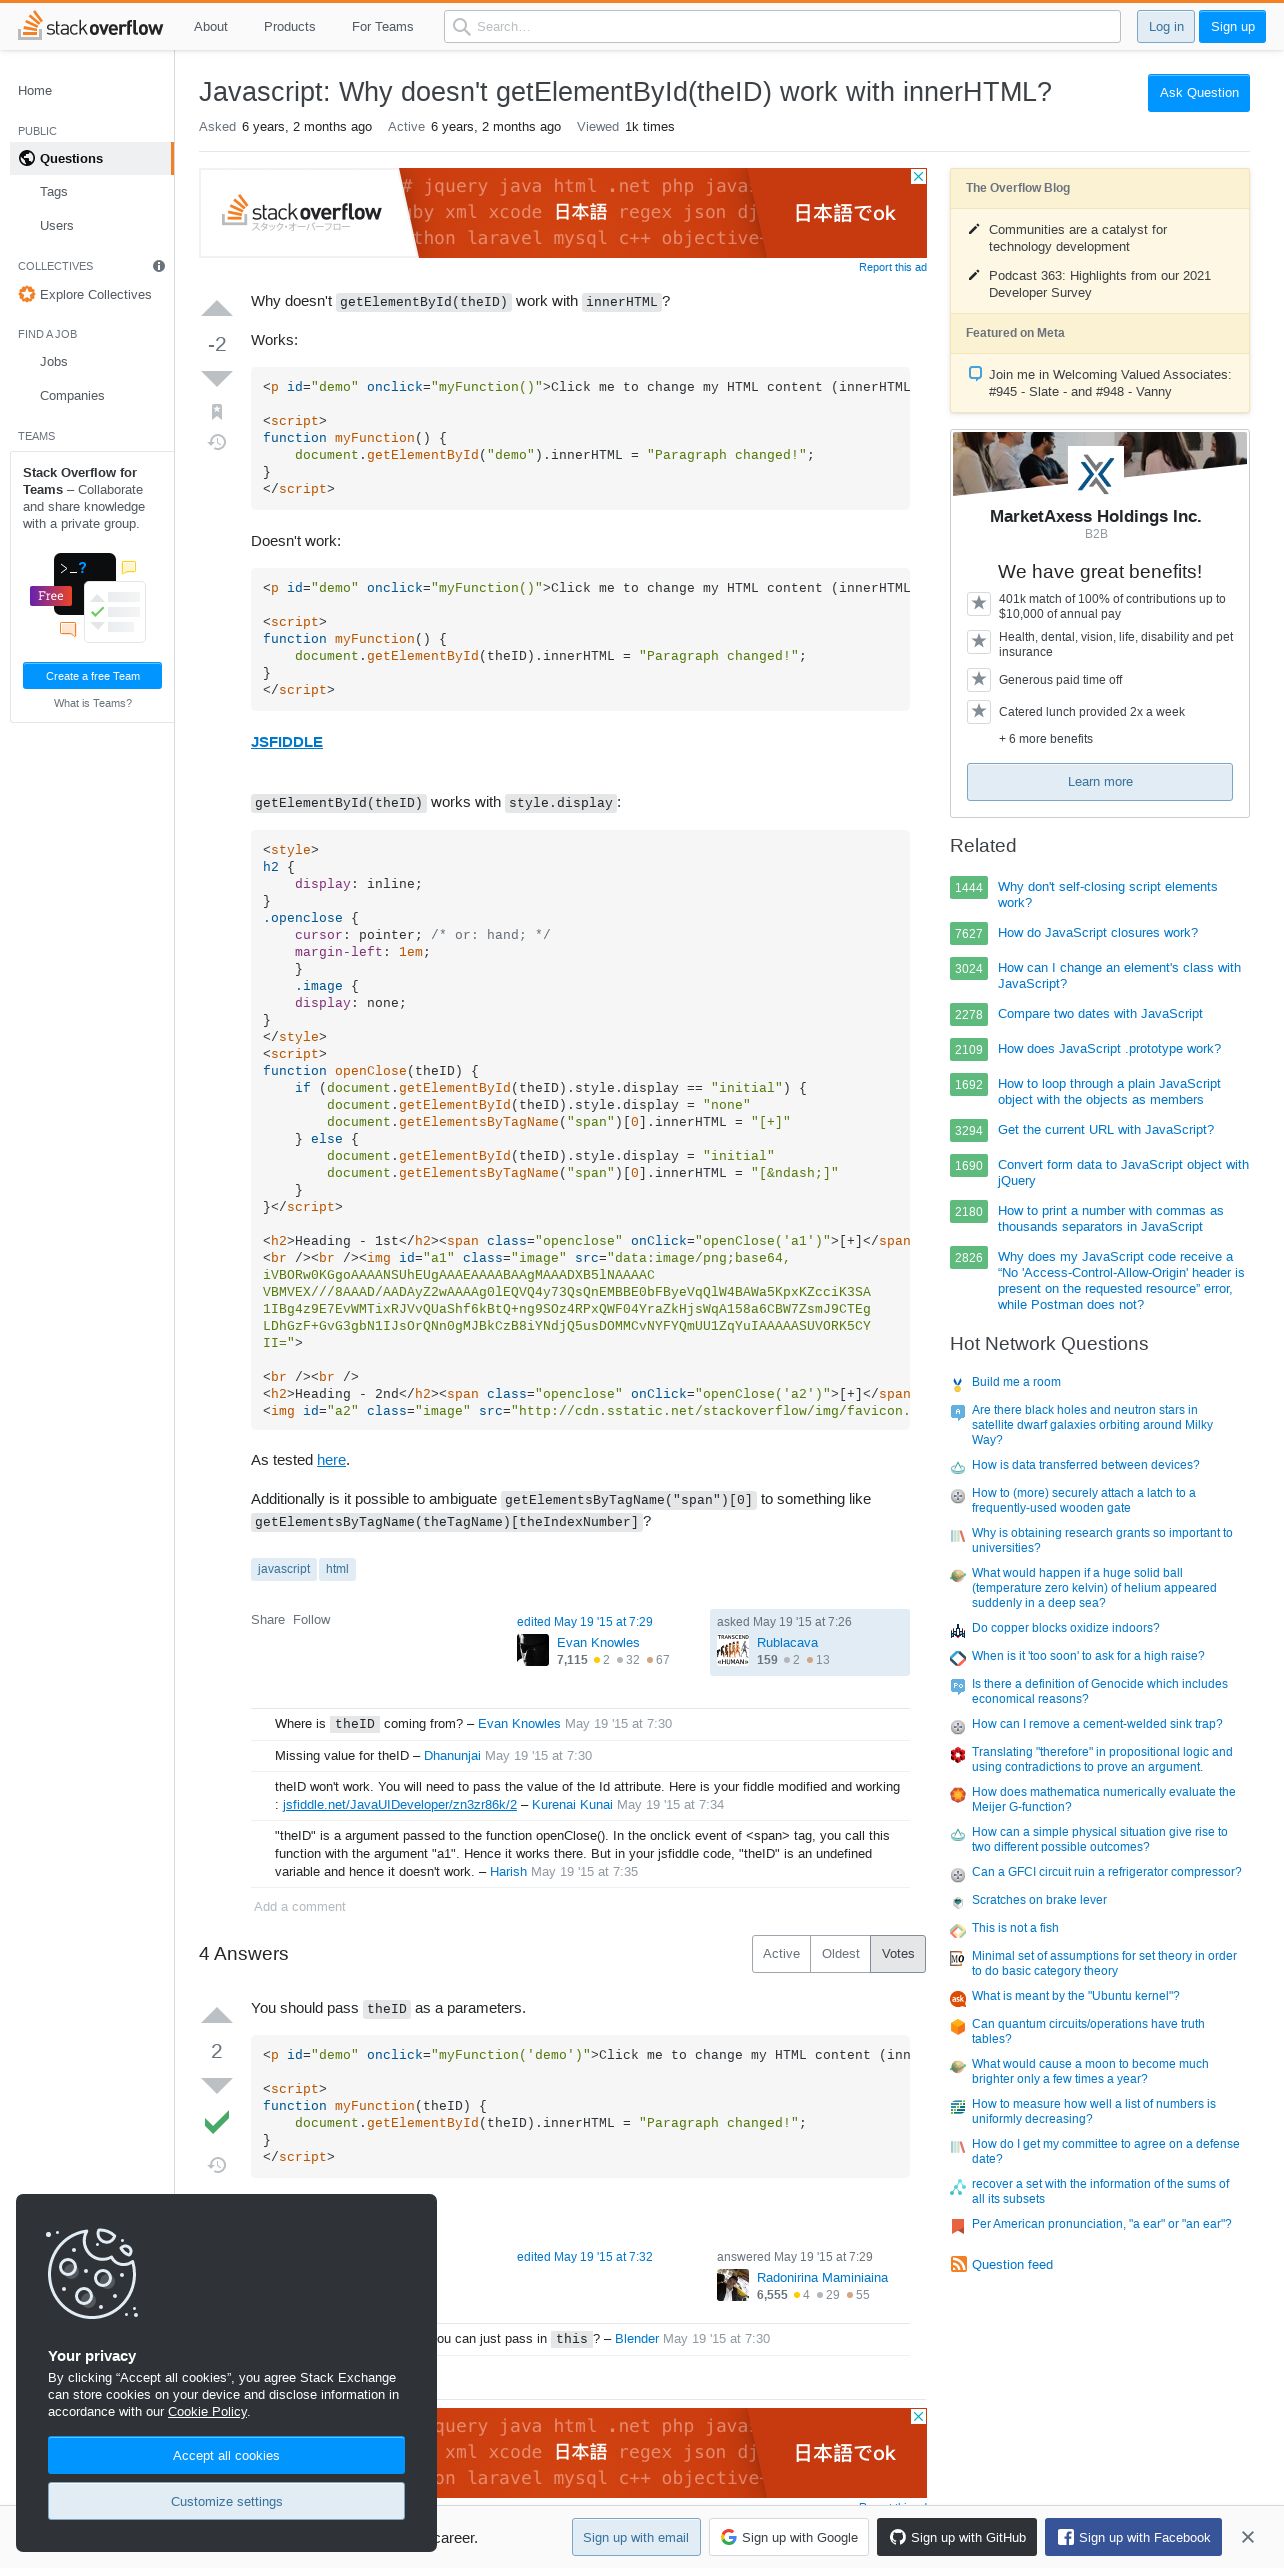Viewport: 1284px width, 2568px height.
Task: Open Jobs in left sidebar
Action: click(x=54, y=362)
